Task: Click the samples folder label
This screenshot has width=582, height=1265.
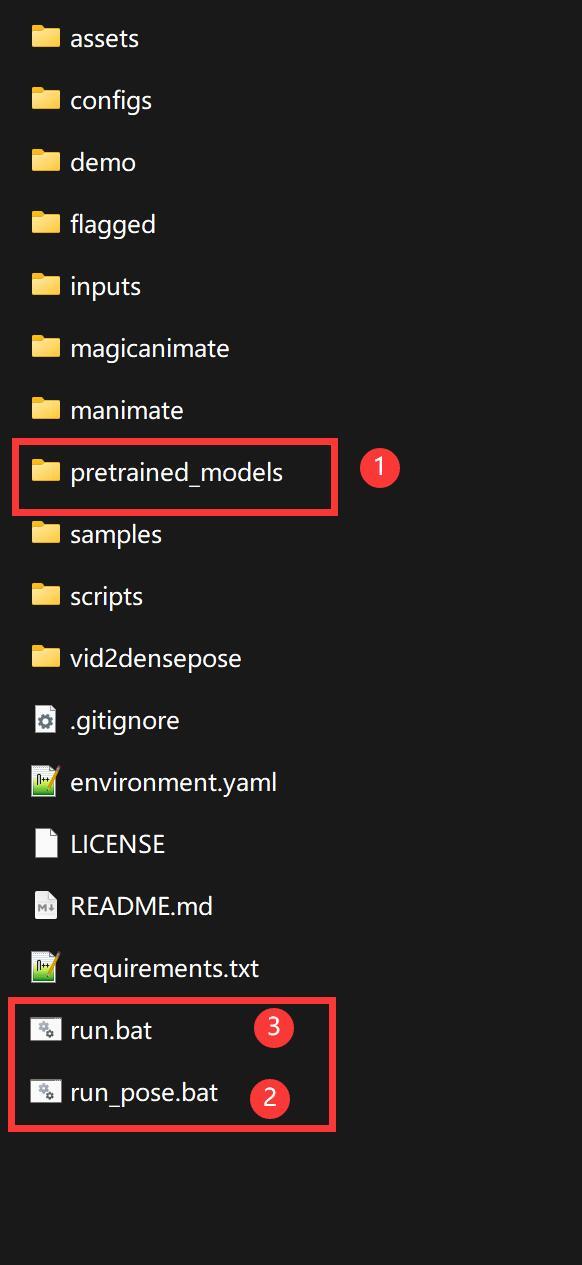Action: [116, 534]
